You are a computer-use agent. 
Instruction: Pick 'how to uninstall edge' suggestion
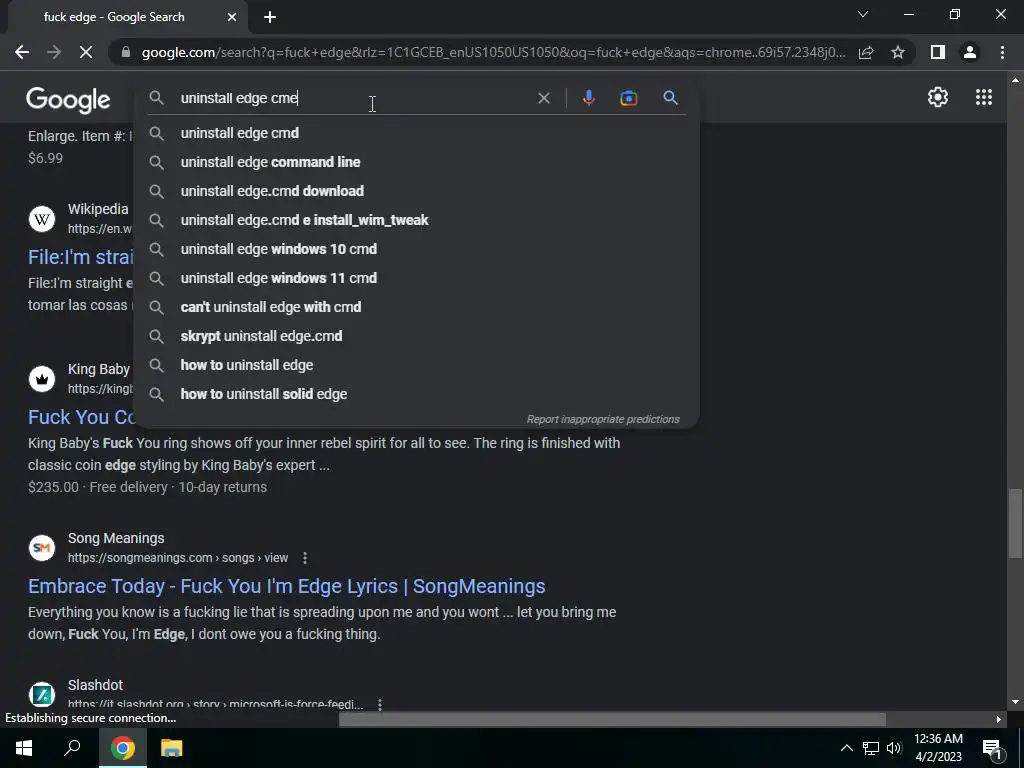[x=417, y=365]
